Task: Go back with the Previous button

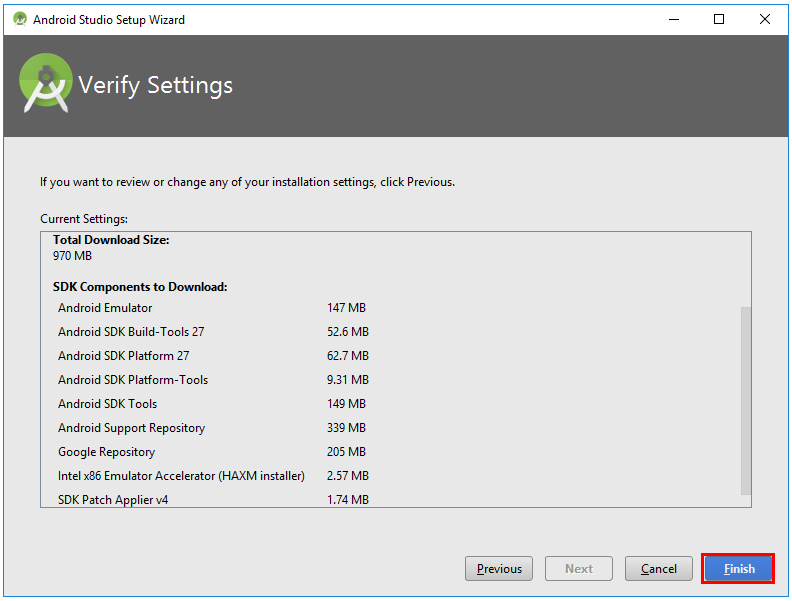Action: pyautogui.click(x=499, y=569)
